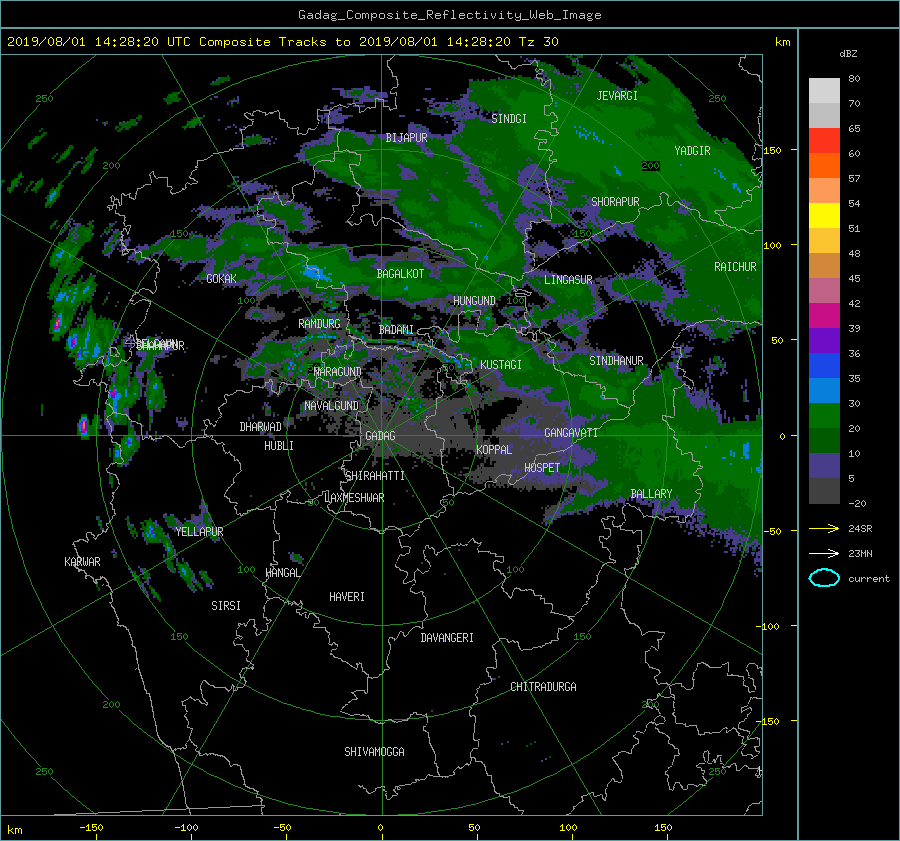Image resolution: width=900 pixels, height=841 pixels.
Task: Click the highlighted 200 range marker near YADGIR
Action: 650,166
